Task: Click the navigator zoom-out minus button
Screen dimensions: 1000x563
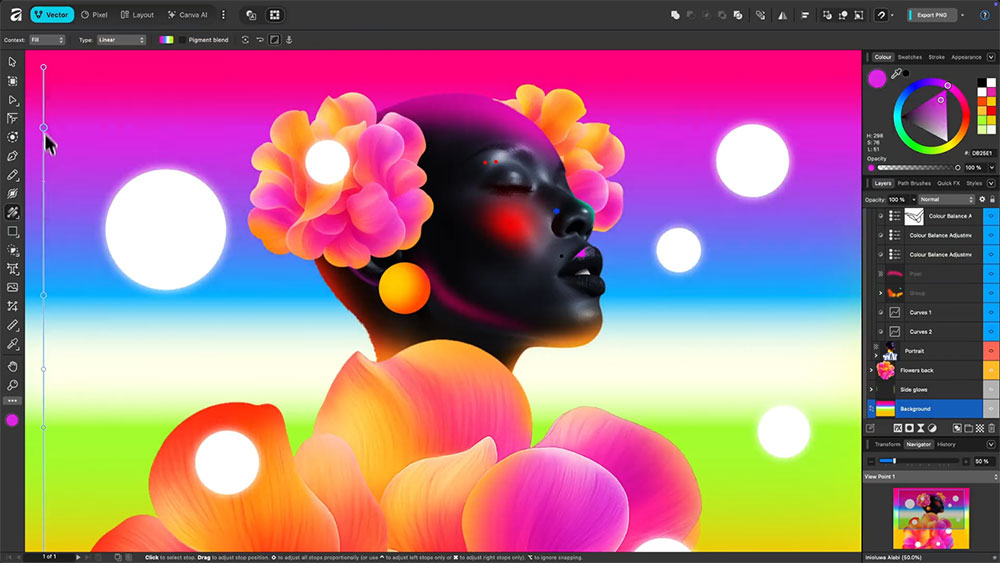Action: (871, 461)
